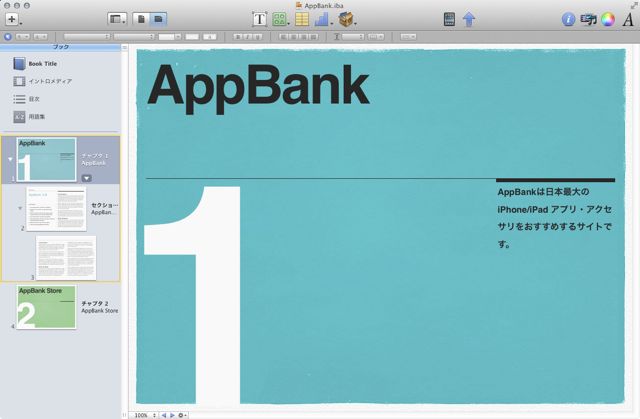Insert a Table
Screen dimensions: 640x419
tap(302, 19)
